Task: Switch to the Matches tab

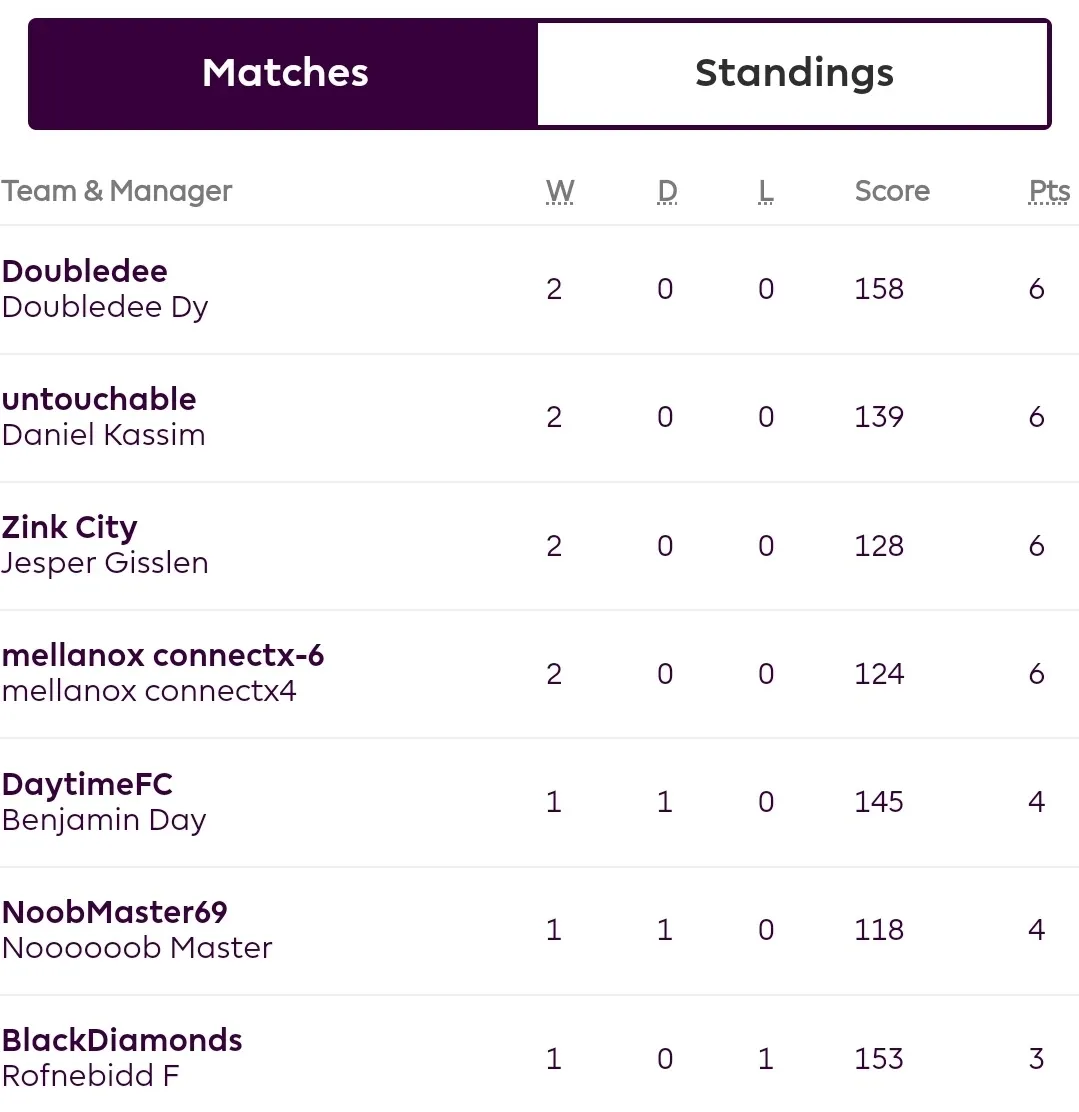Action: pos(284,74)
